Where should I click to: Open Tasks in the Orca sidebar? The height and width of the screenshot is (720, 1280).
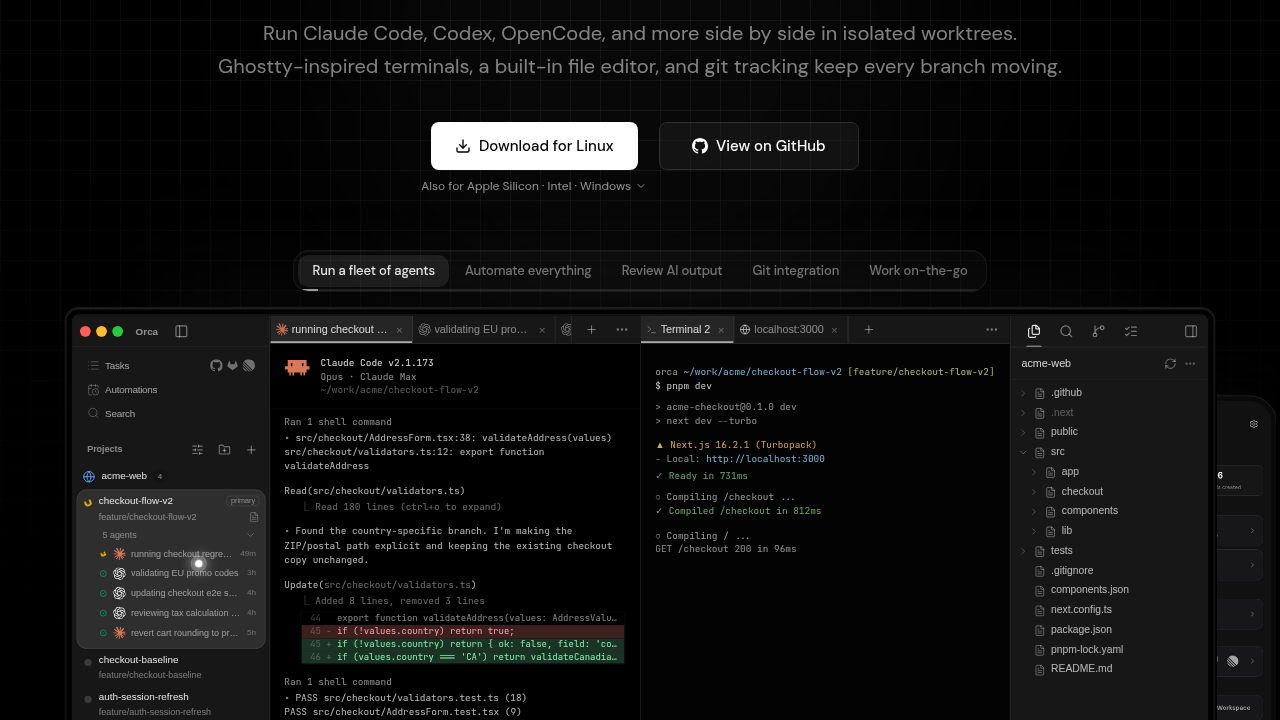click(x=118, y=366)
